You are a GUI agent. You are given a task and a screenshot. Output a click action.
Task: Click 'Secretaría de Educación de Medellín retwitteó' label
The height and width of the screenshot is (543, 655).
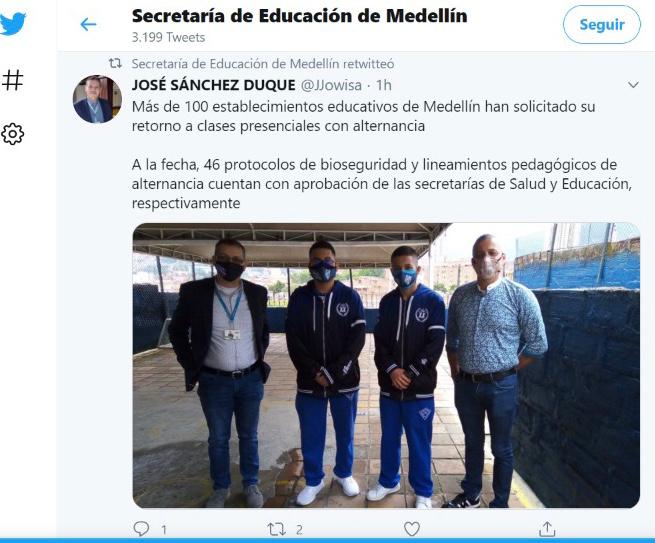pos(263,64)
